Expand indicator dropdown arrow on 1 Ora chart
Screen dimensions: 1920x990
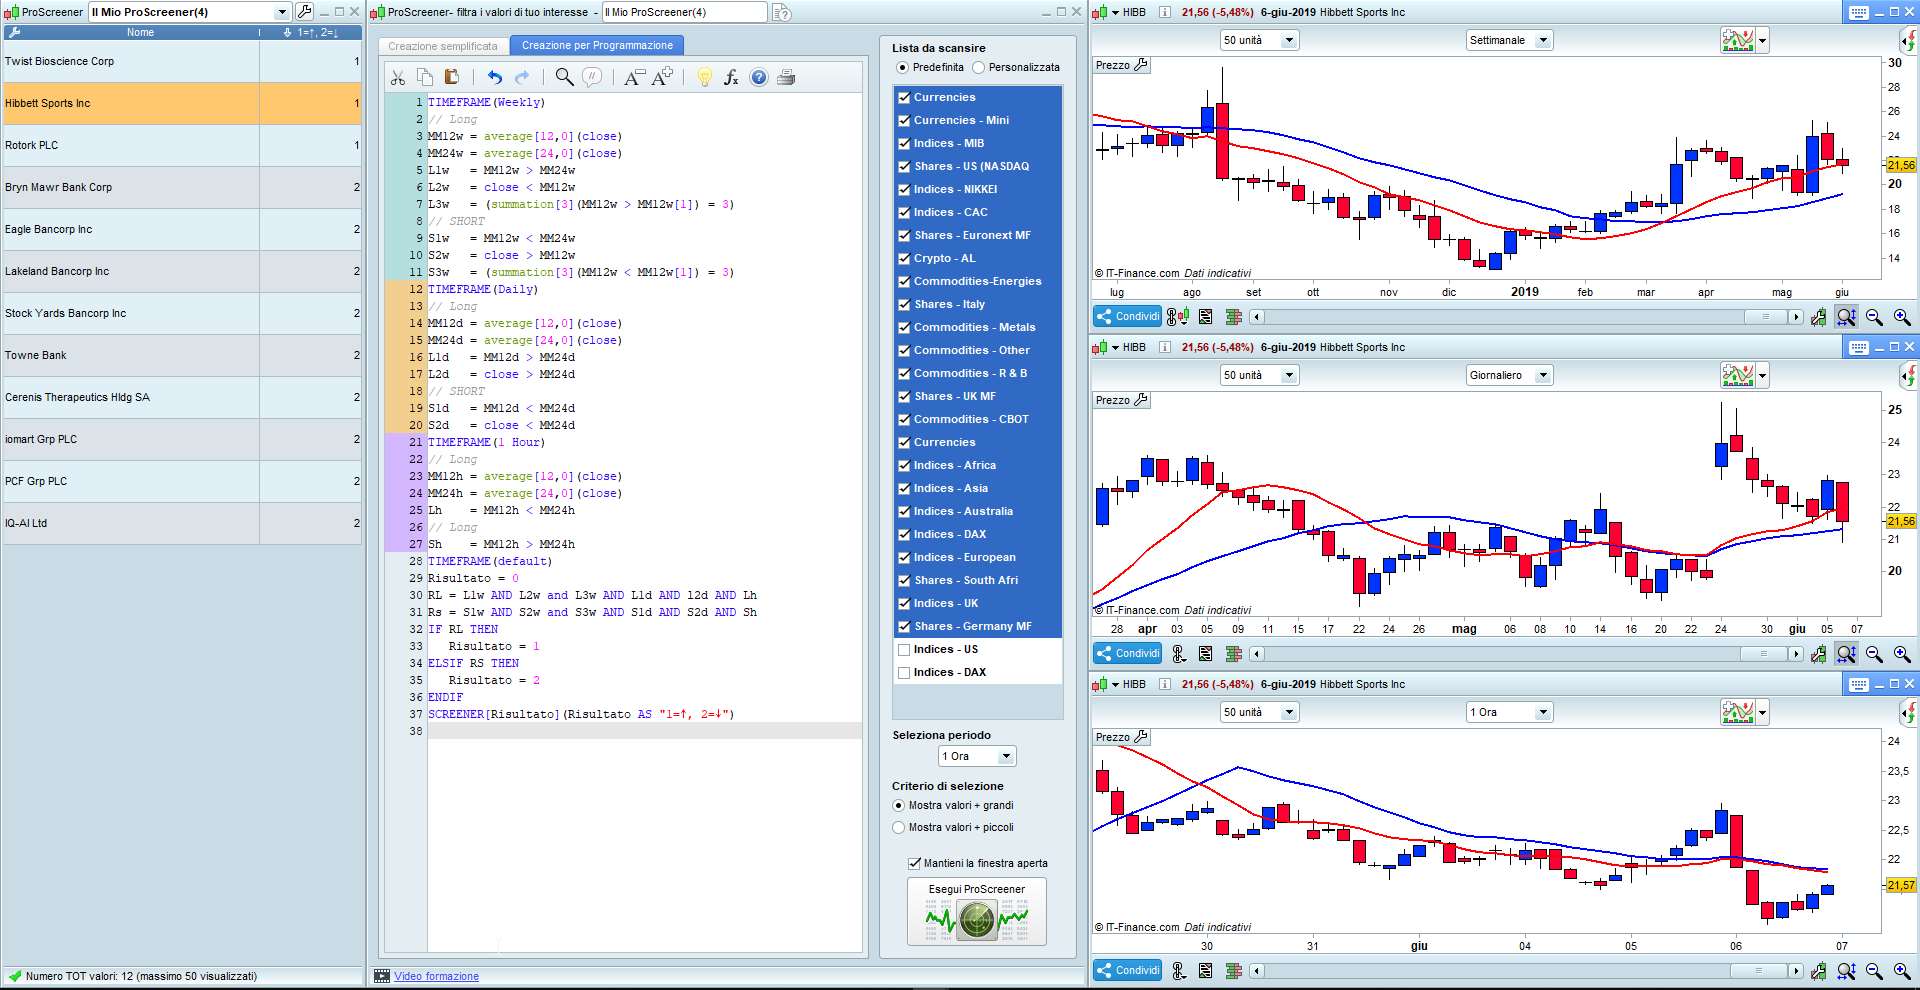click(x=1763, y=714)
